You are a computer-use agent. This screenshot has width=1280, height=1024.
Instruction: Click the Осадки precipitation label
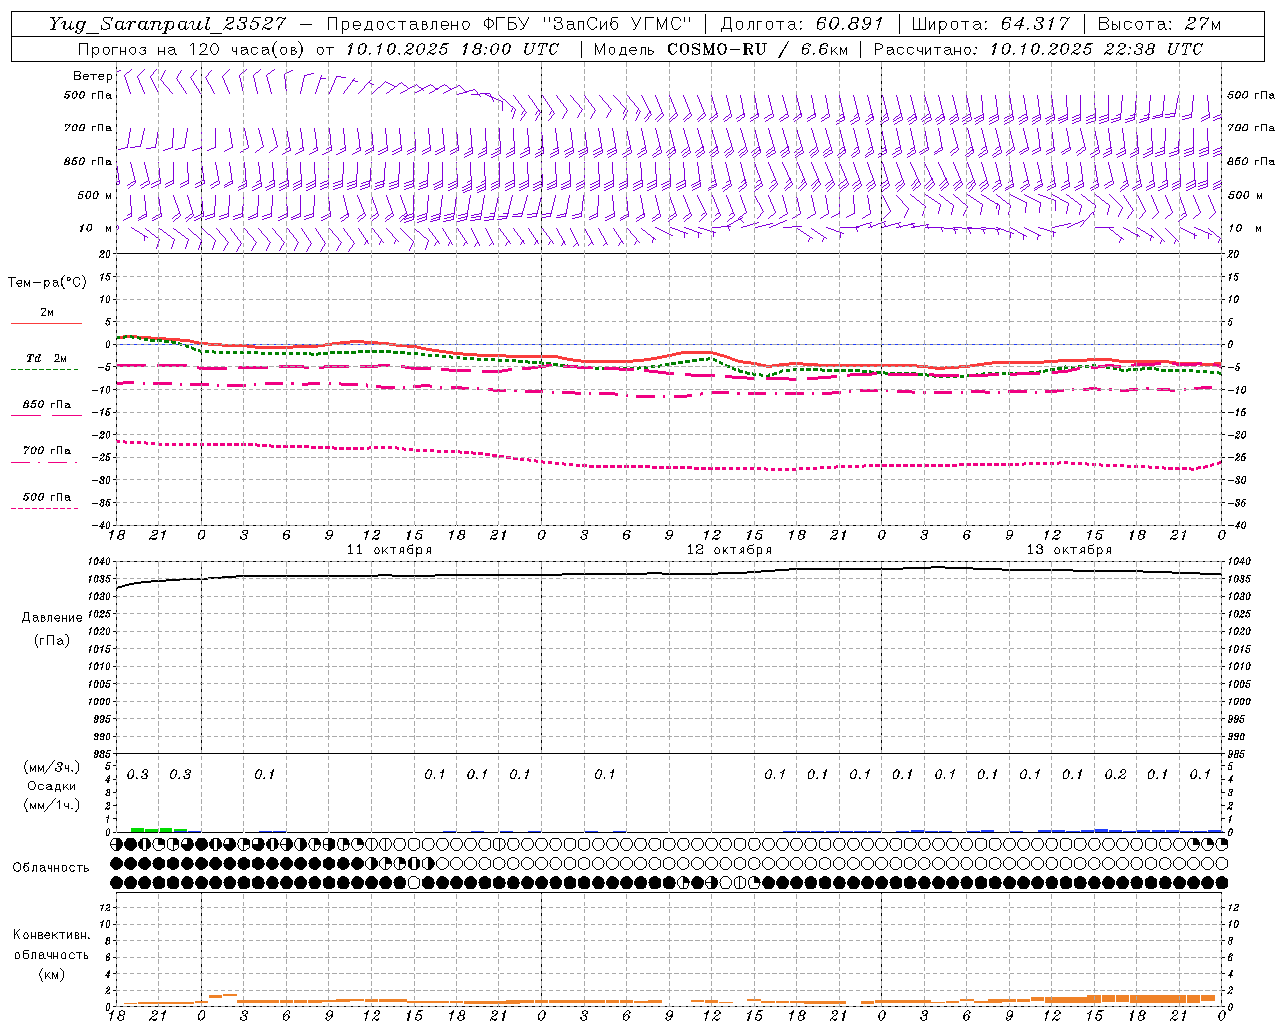pos(52,786)
